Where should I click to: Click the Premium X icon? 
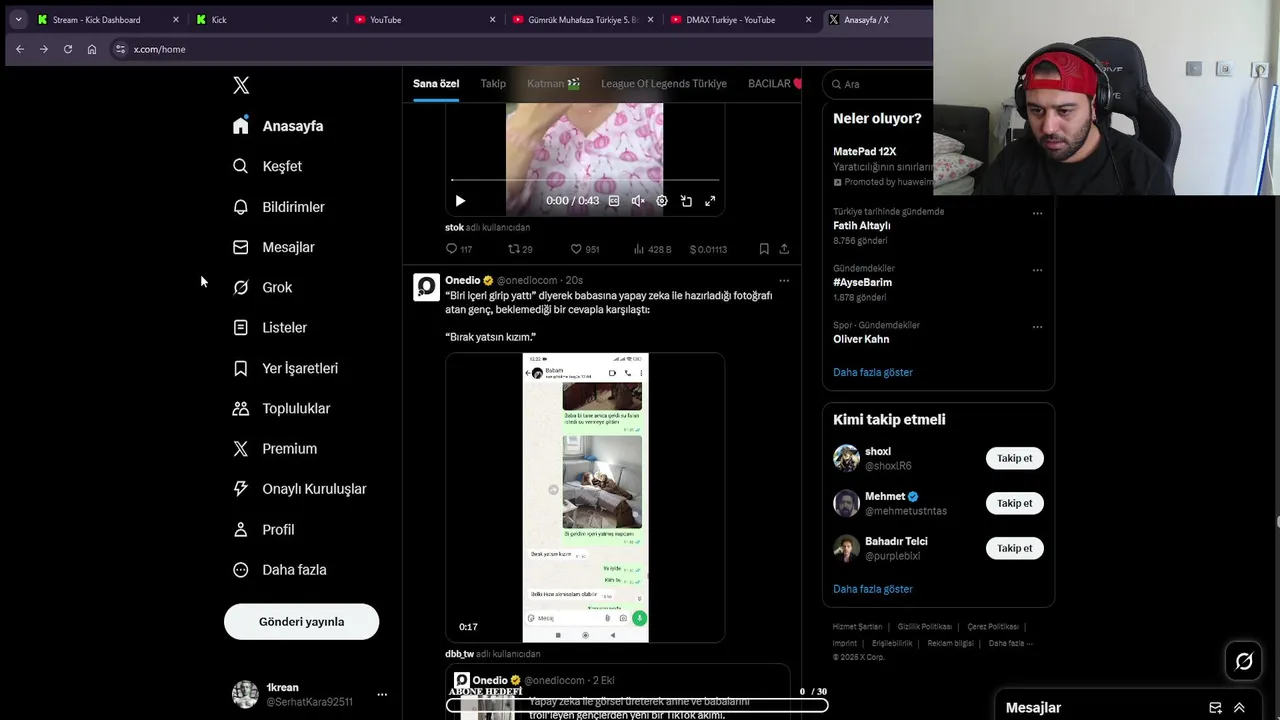(x=240, y=449)
